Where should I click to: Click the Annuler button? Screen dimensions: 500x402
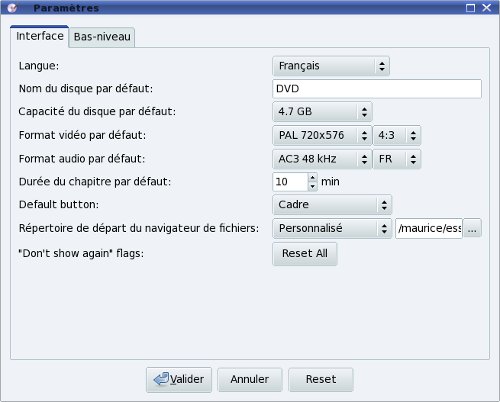tap(250, 379)
